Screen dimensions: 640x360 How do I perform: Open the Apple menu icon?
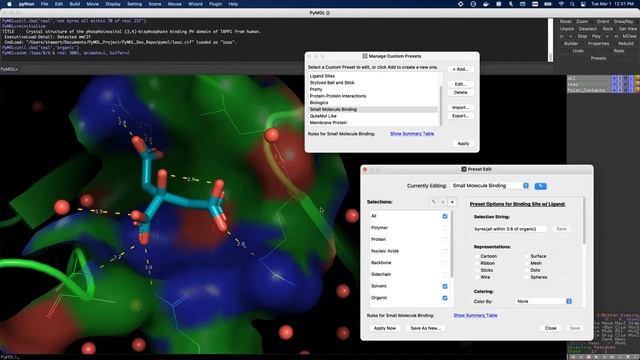pos(9,4)
